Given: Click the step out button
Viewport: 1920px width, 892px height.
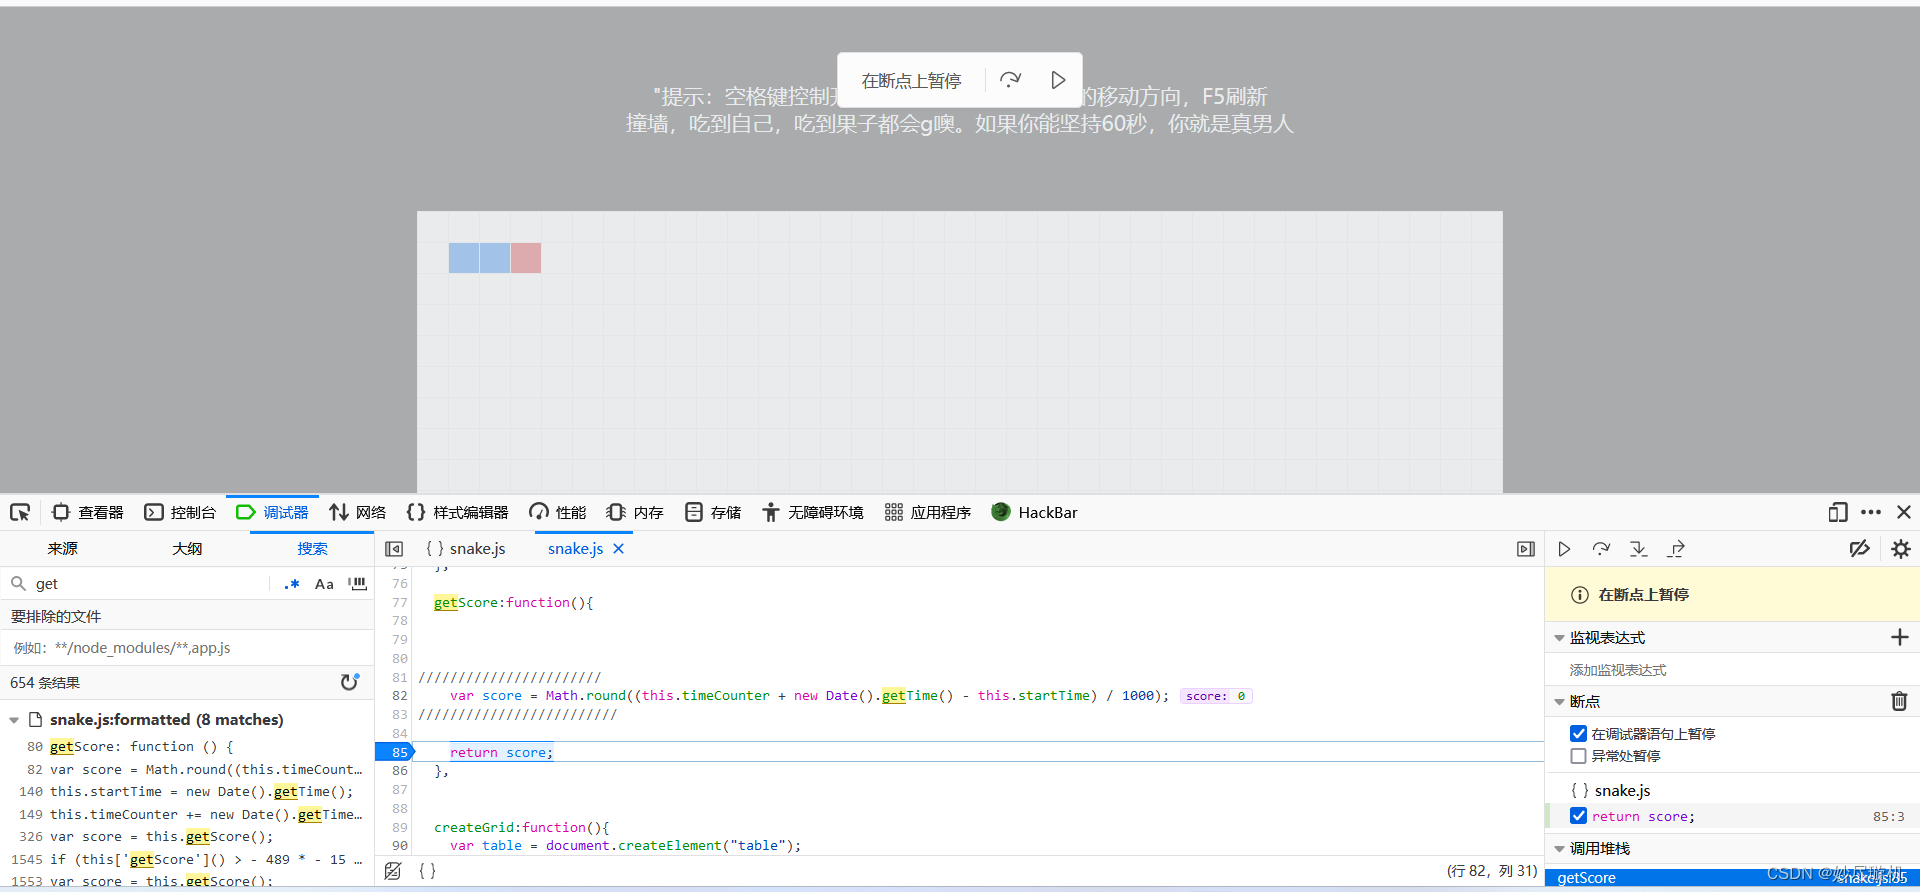Looking at the screenshot, I should [x=1676, y=549].
